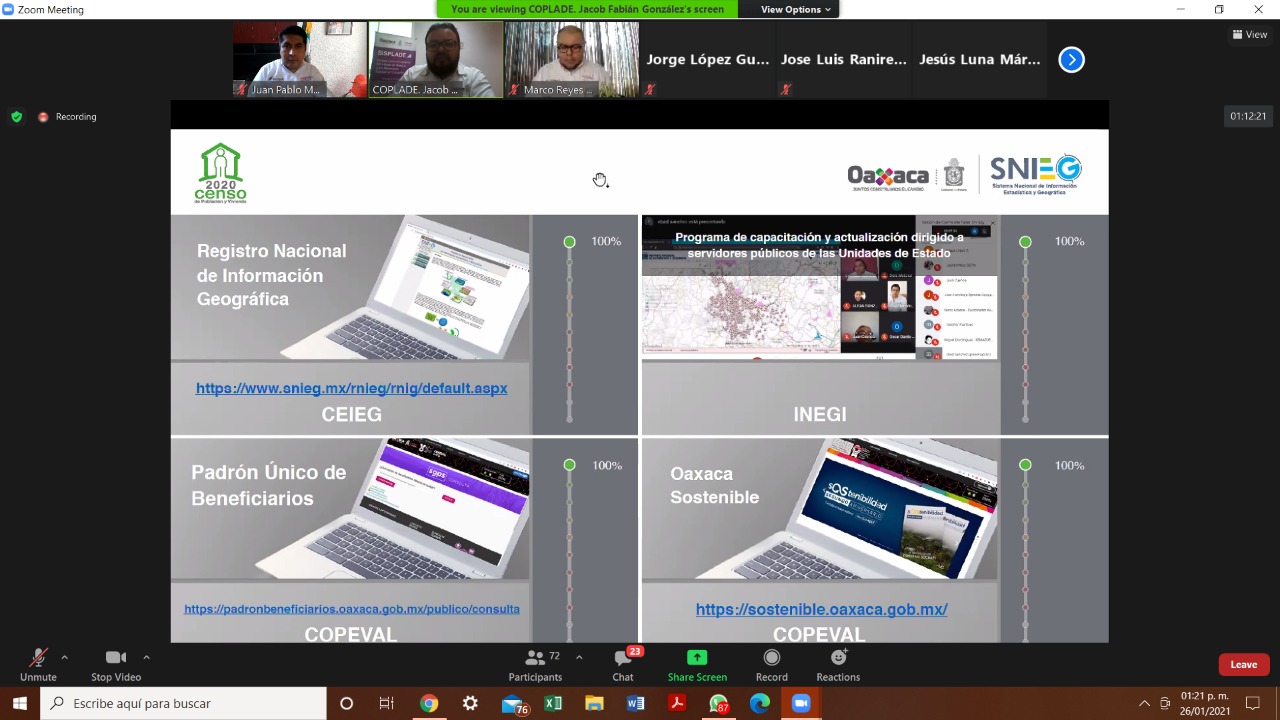Open Excel from taskbar

(553, 703)
